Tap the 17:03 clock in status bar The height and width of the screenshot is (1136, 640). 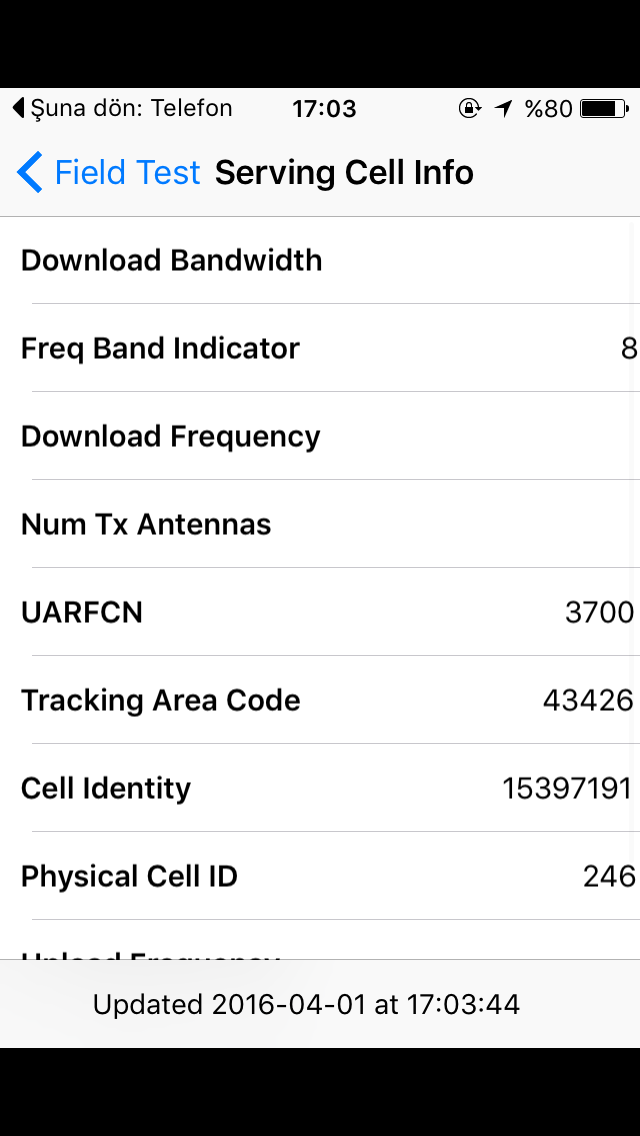pyautogui.click(x=324, y=109)
